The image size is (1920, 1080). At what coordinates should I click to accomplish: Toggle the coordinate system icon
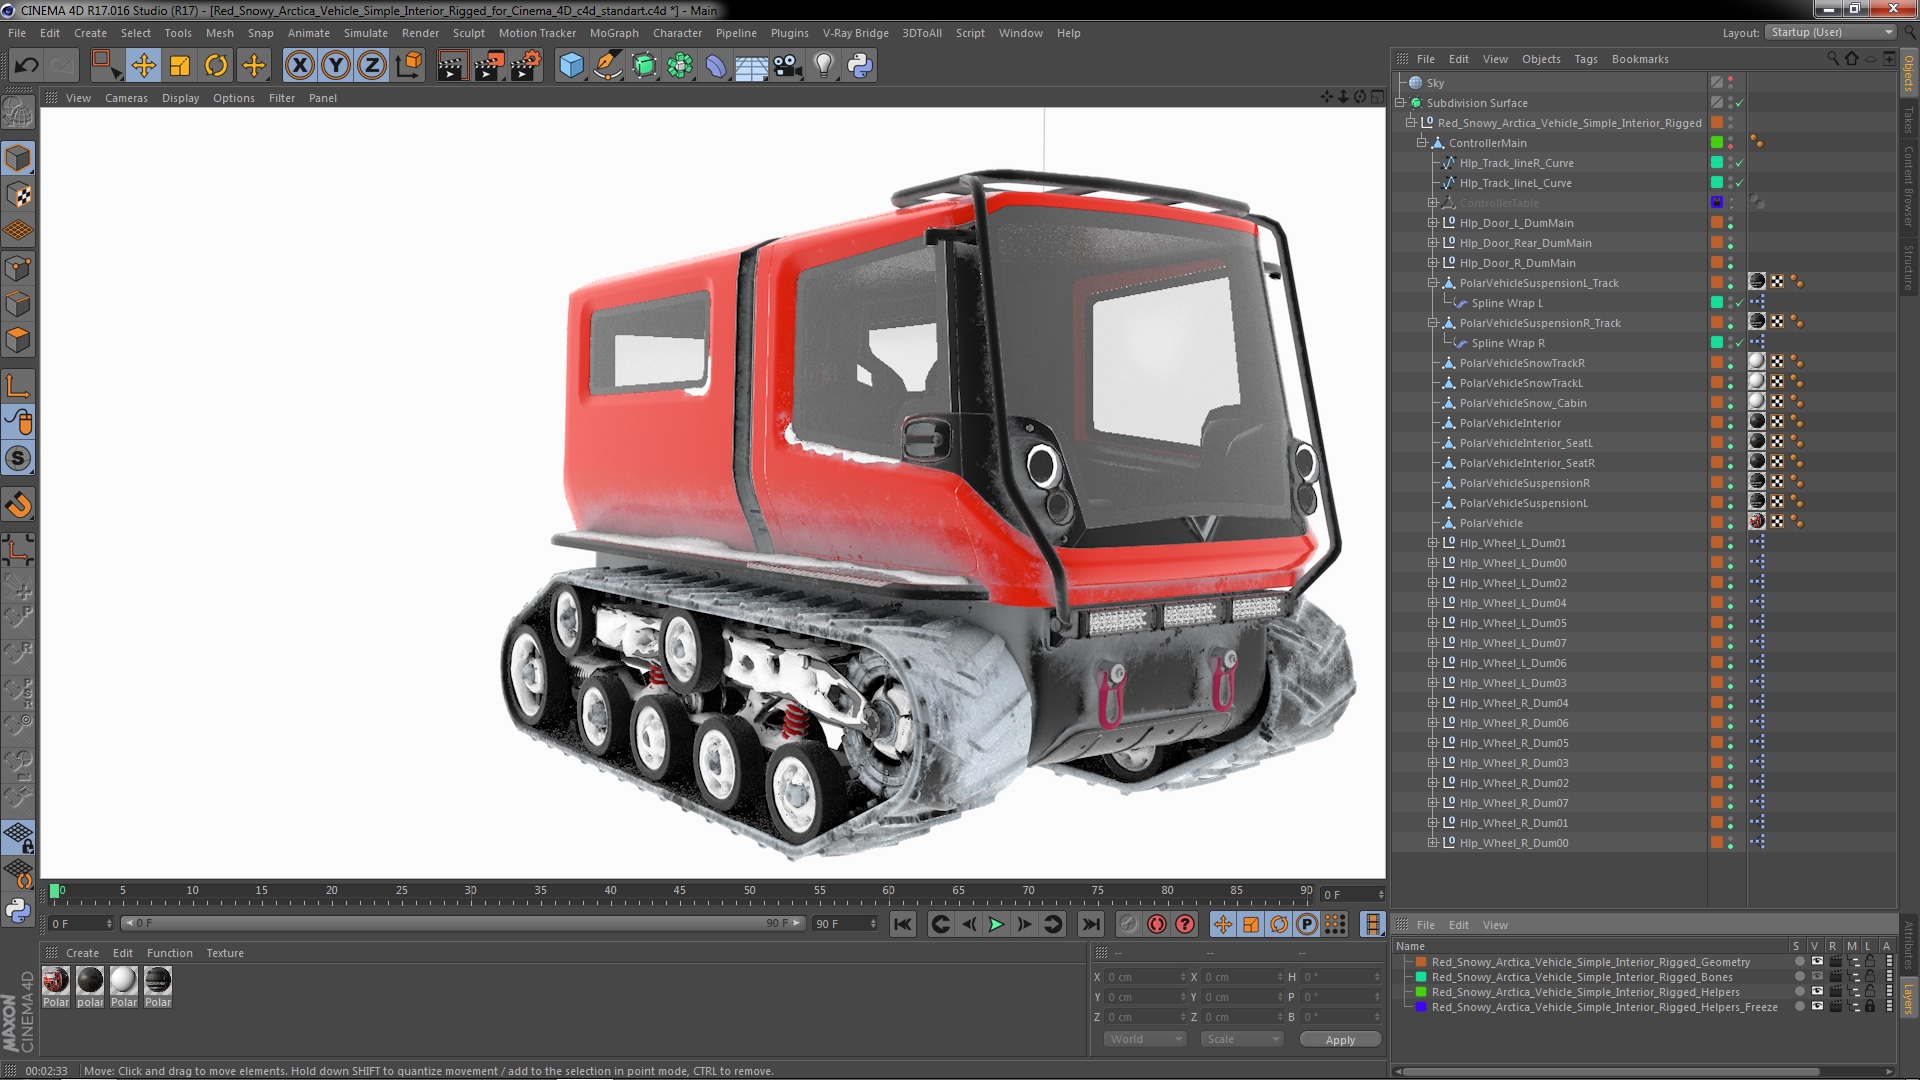(x=409, y=66)
